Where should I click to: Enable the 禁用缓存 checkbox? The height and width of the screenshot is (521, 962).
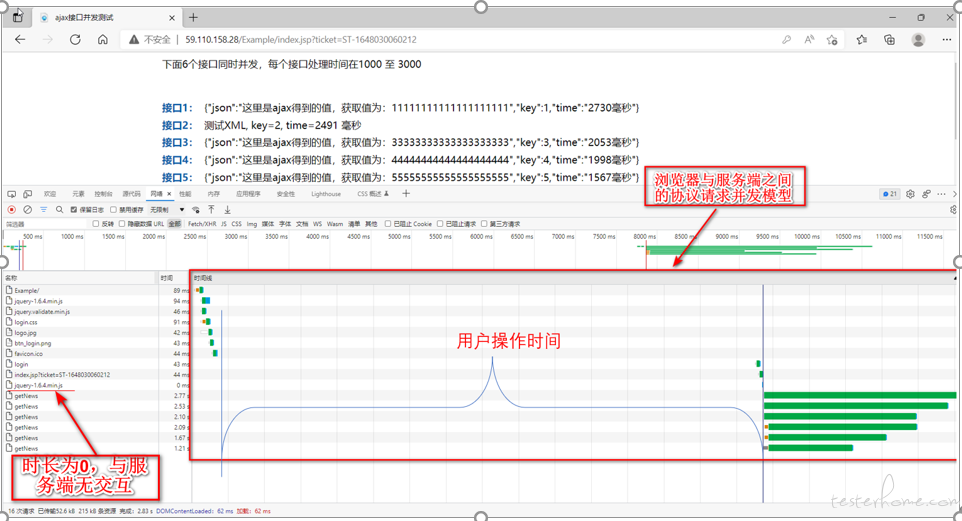(x=113, y=210)
